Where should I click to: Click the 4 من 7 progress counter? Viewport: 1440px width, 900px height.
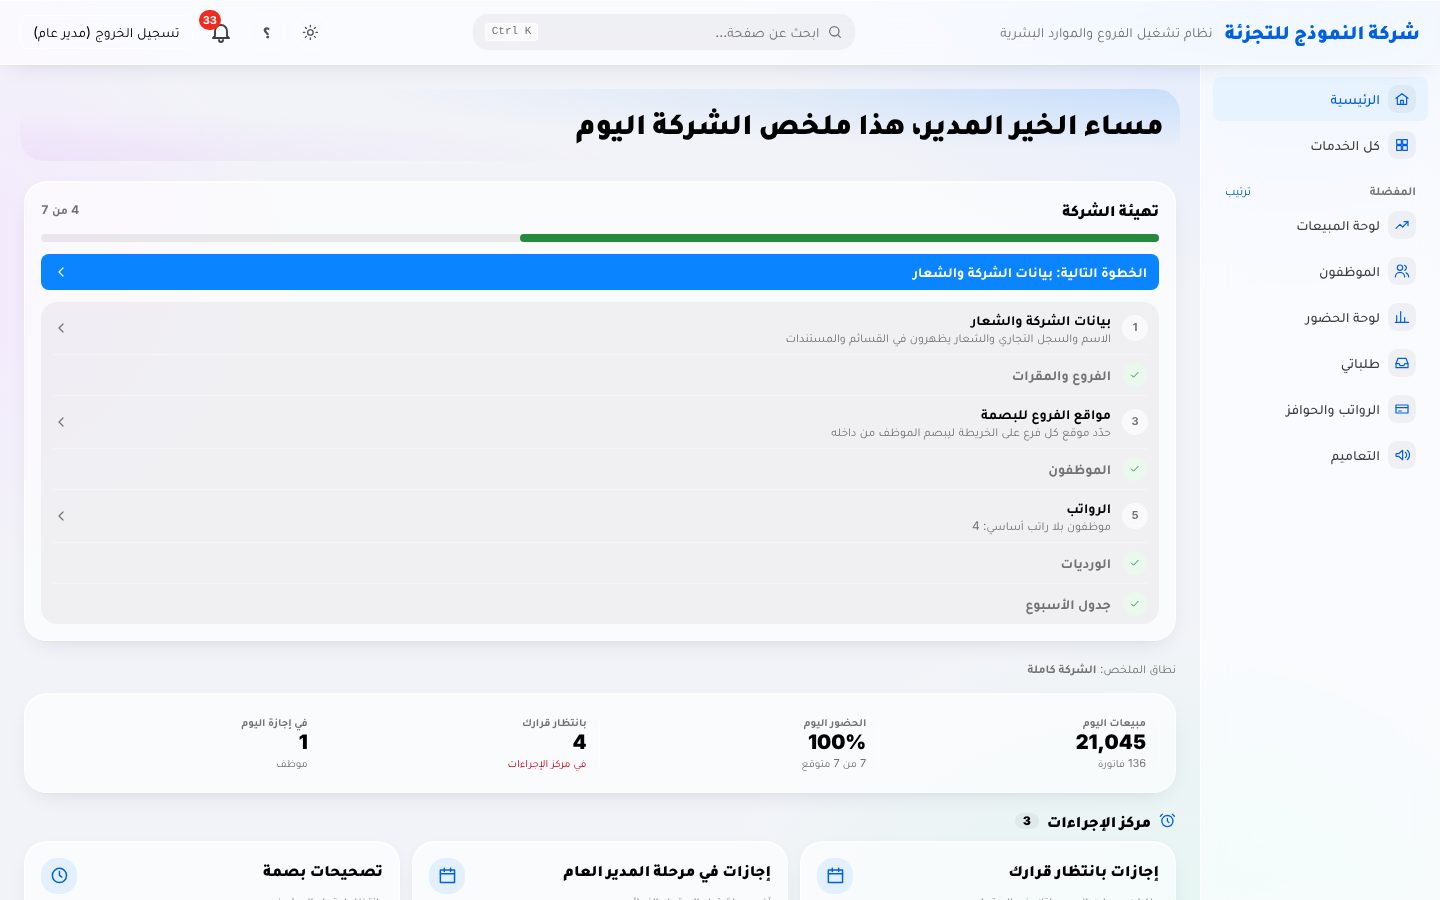click(60, 210)
